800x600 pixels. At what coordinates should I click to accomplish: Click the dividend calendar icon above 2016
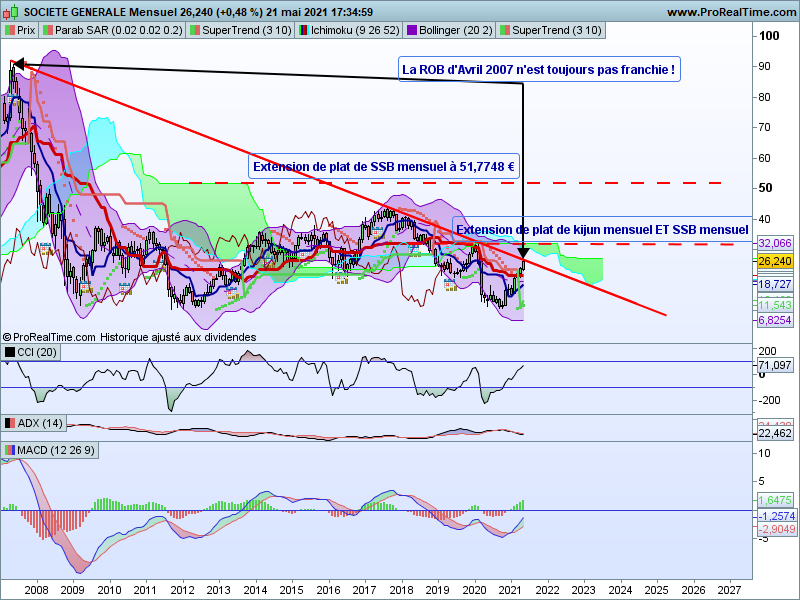click(341, 279)
